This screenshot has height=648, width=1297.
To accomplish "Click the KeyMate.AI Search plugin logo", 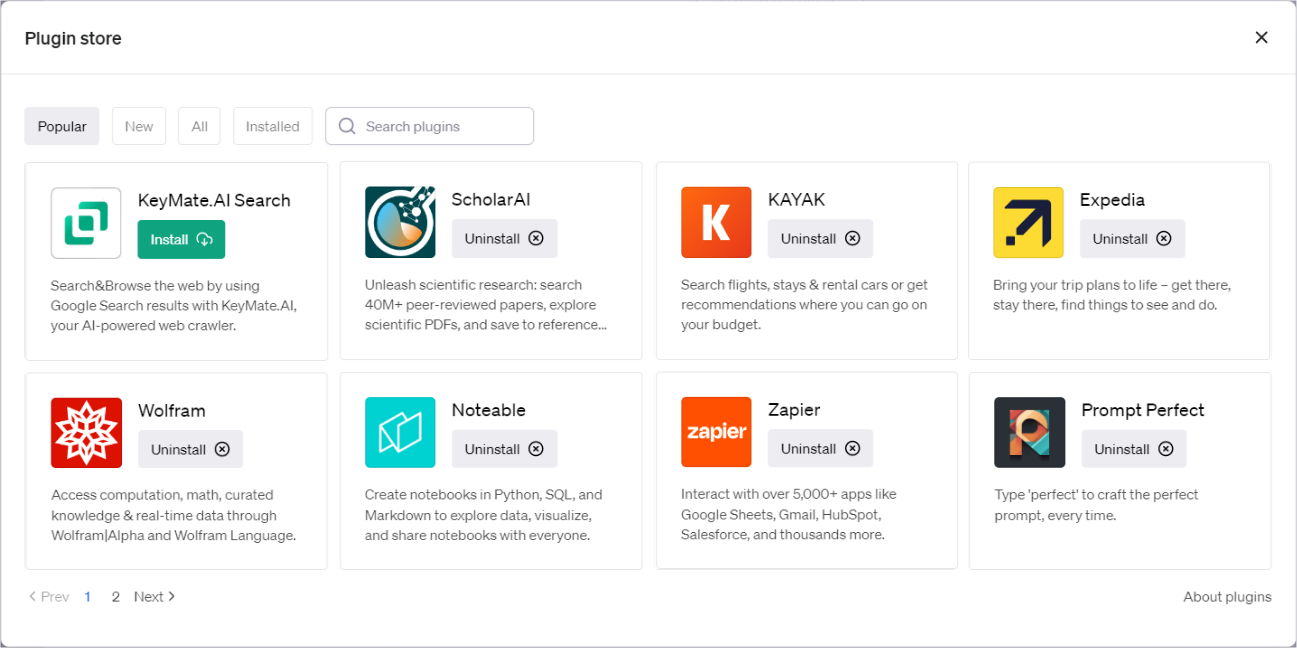I will (x=86, y=222).
